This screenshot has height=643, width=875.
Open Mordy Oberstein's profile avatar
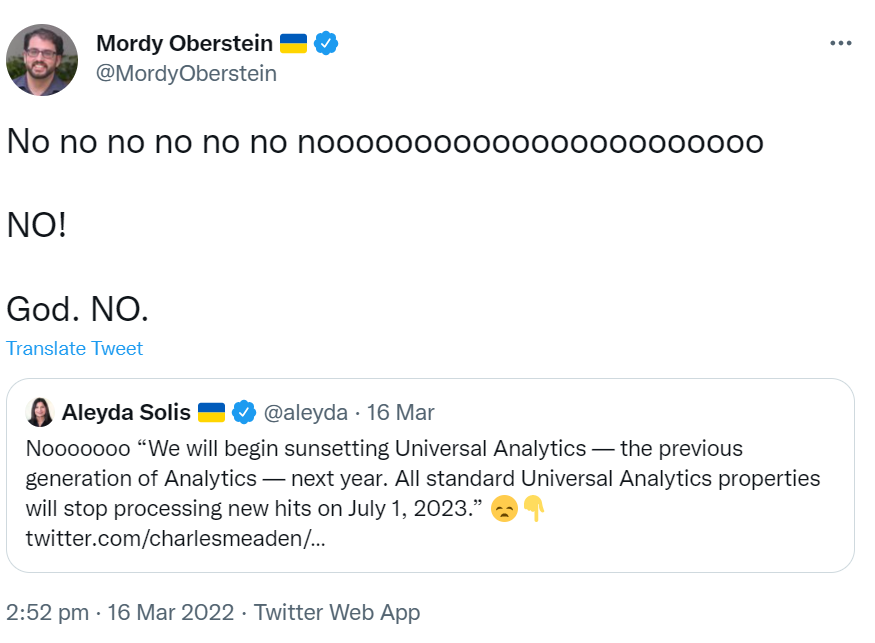pyautogui.click(x=42, y=60)
